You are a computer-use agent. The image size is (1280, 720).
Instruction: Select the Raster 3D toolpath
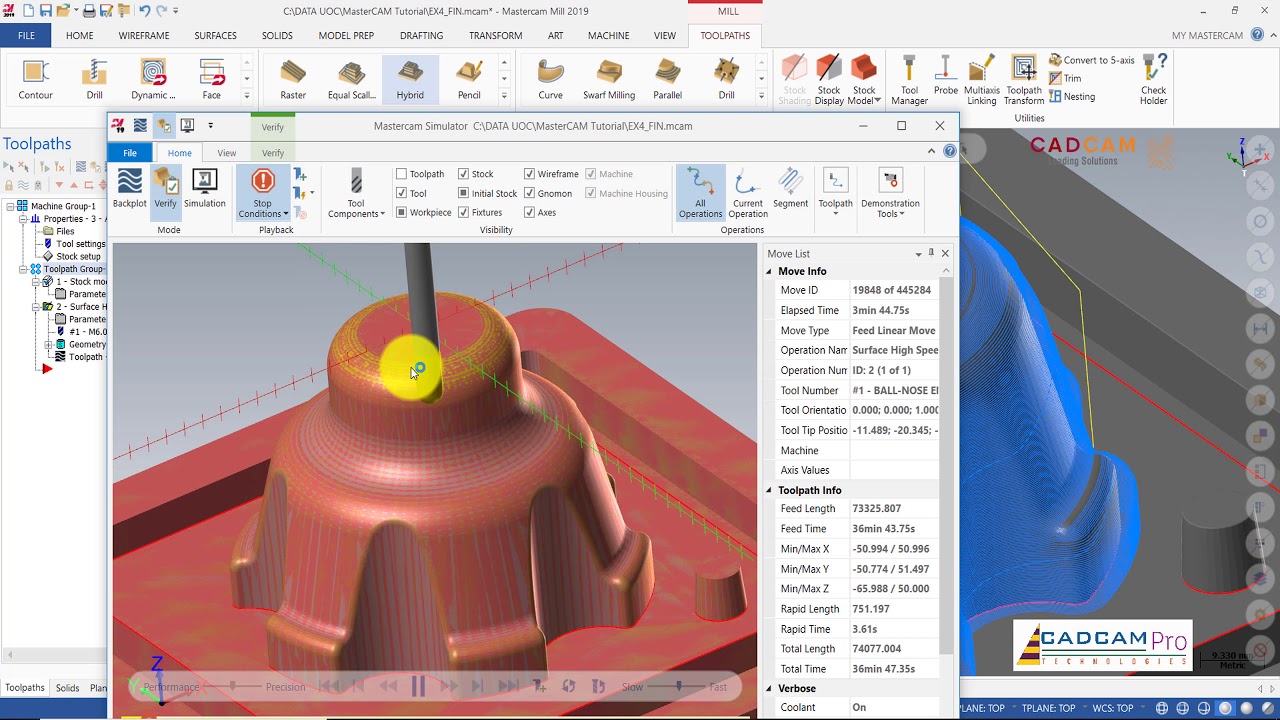coord(293,80)
